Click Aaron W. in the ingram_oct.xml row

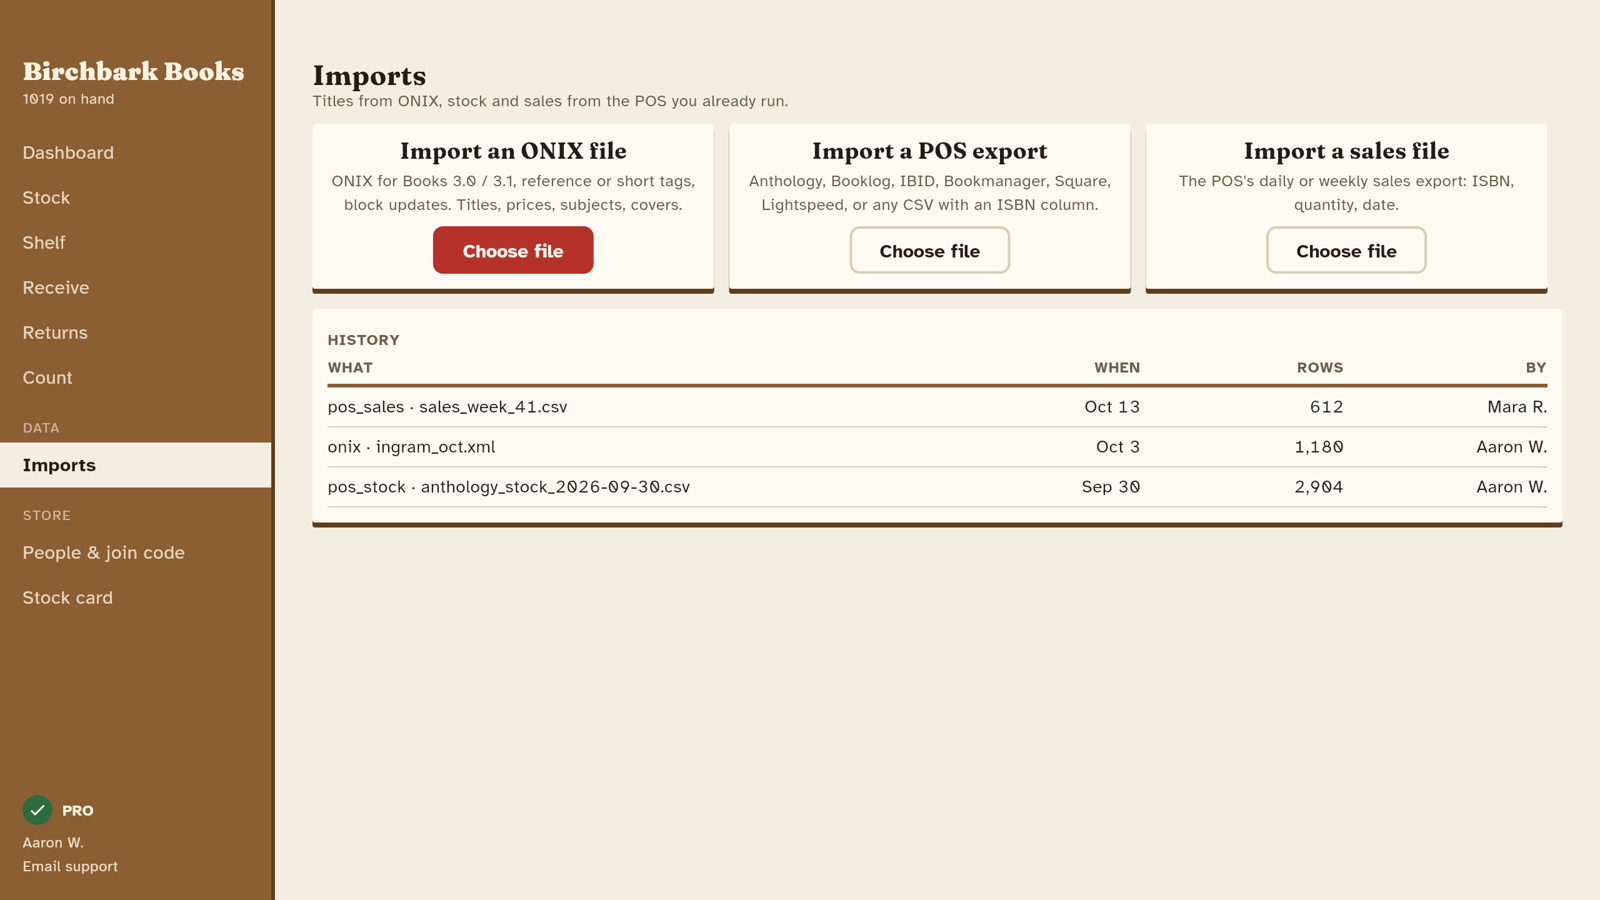pos(1512,447)
